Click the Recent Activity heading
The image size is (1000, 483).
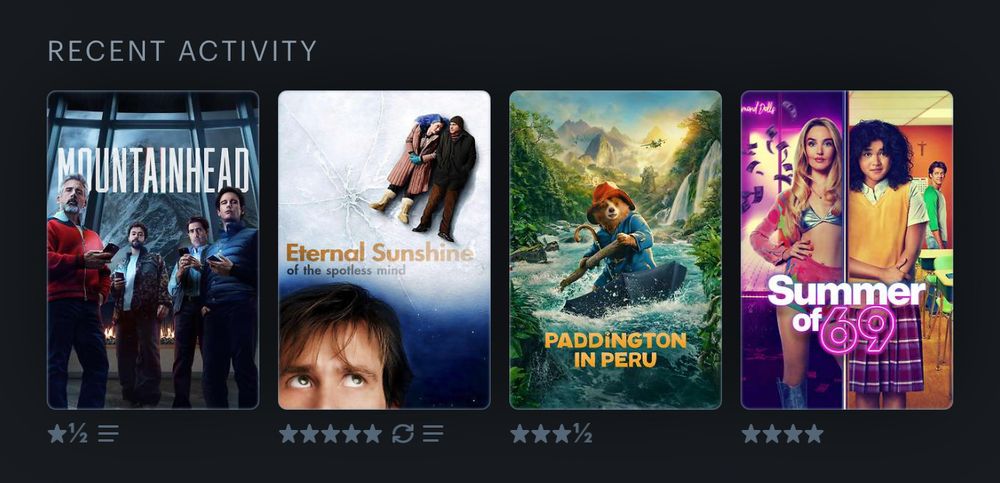point(182,51)
